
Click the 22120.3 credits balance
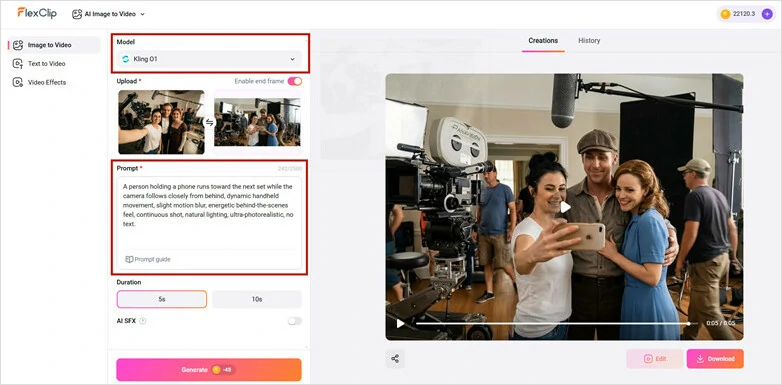pyautogui.click(x=743, y=14)
